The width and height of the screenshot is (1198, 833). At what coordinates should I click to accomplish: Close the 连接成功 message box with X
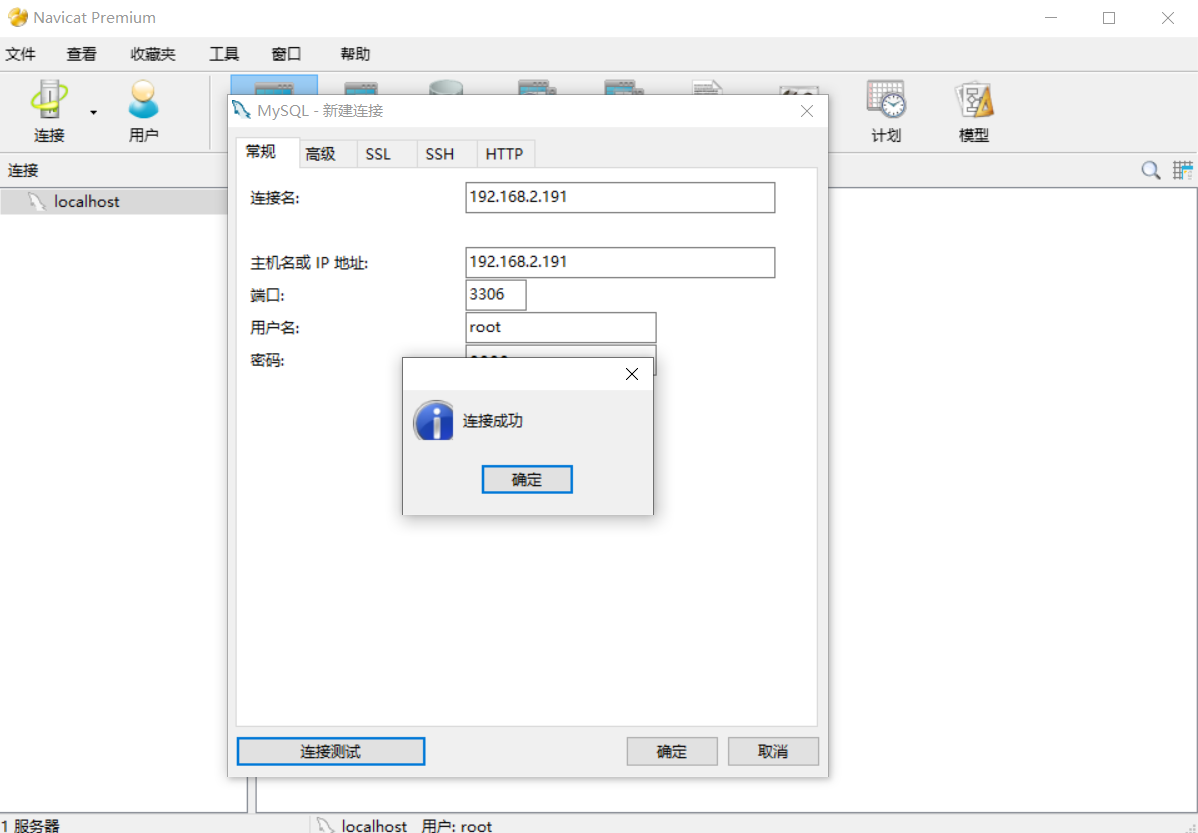632,374
